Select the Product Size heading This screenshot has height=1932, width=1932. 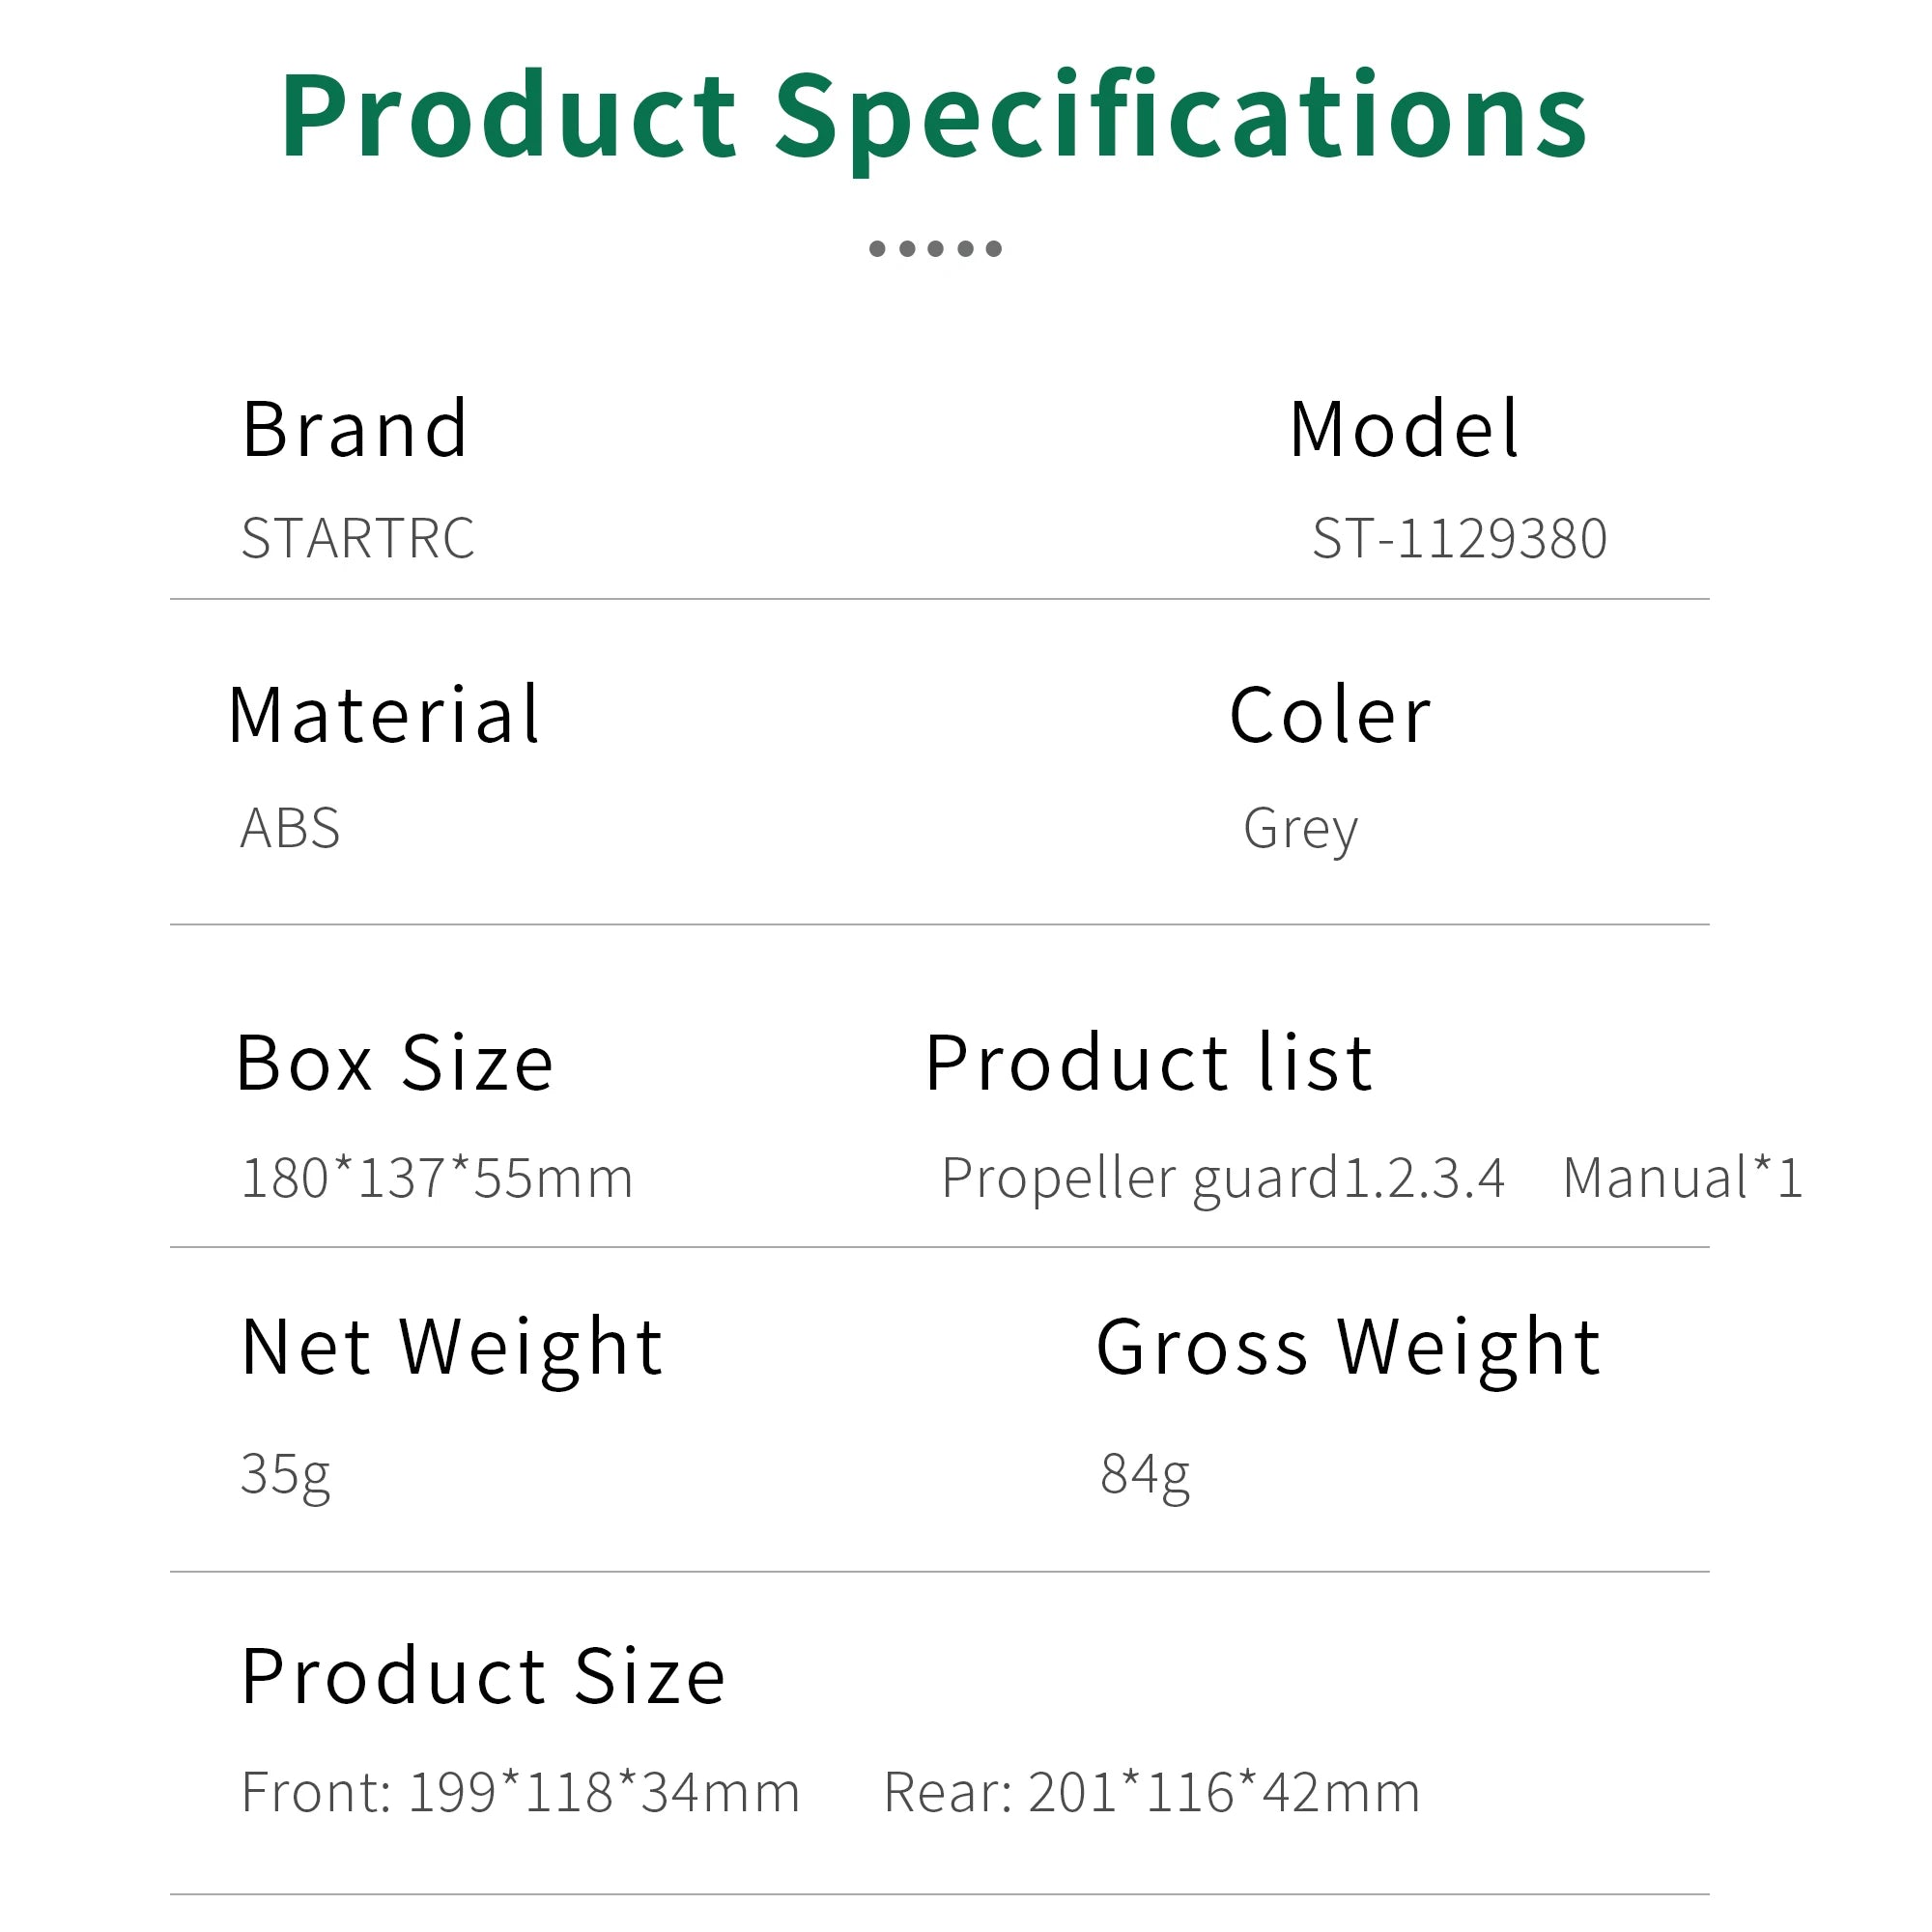click(483, 1676)
